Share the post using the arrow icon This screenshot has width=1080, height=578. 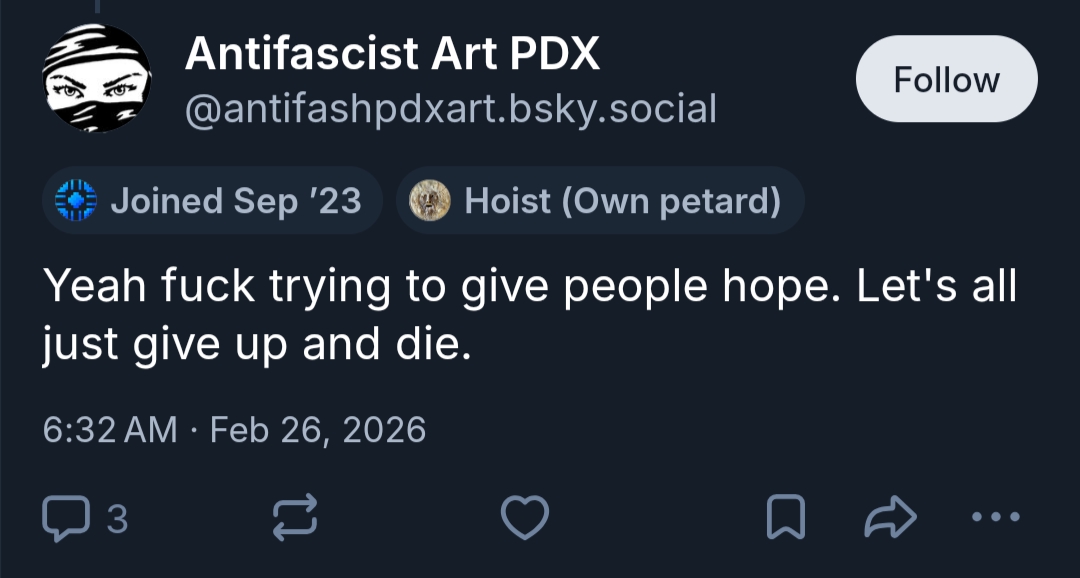890,517
